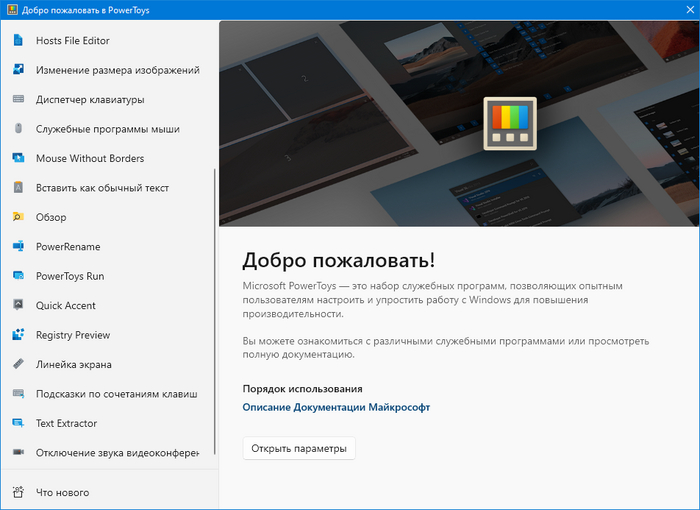700x510 pixels.
Task: Click the video conference mute camera icon
Action: pyautogui.click(x=18, y=452)
